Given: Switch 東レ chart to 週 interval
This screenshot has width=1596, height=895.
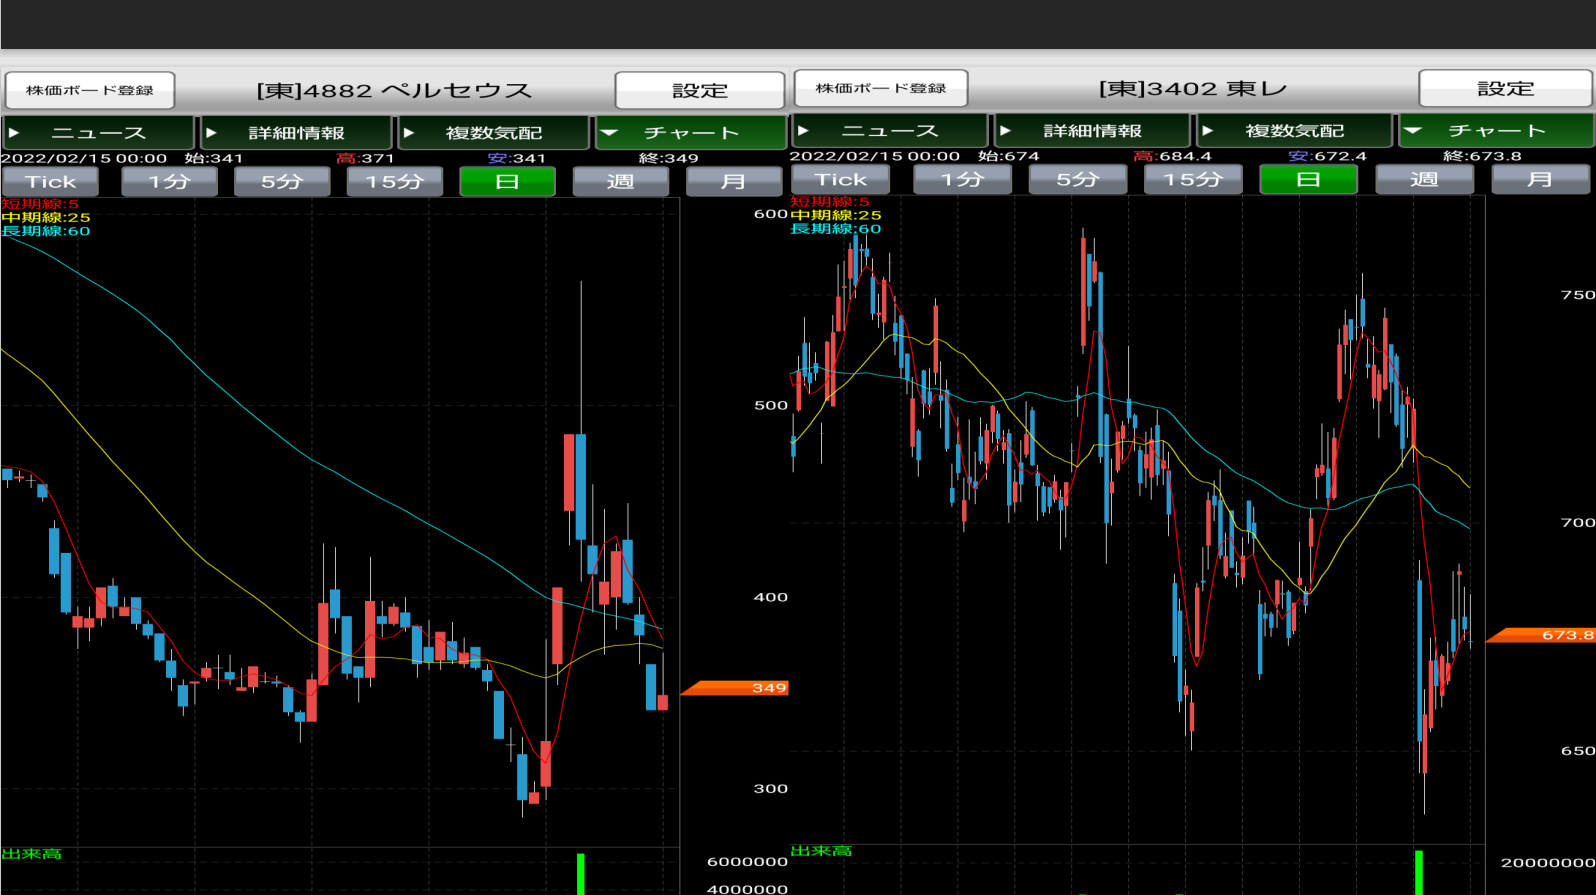Looking at the screenshot, I should (x=1424, y=180).
